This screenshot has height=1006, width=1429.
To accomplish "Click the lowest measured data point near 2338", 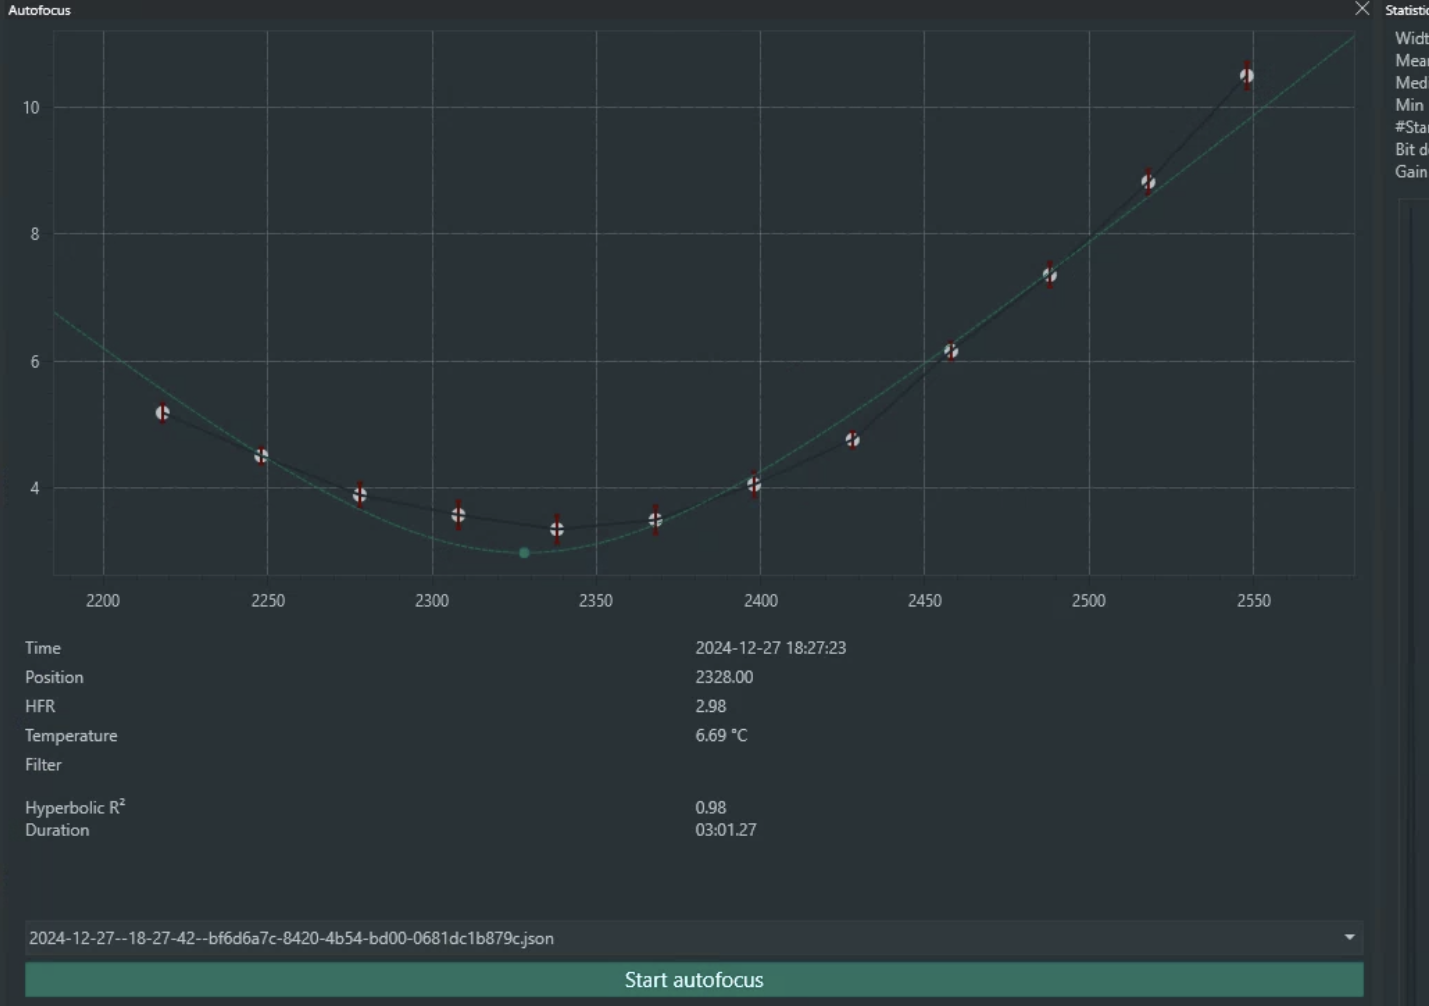I will (x=557, y=529).
